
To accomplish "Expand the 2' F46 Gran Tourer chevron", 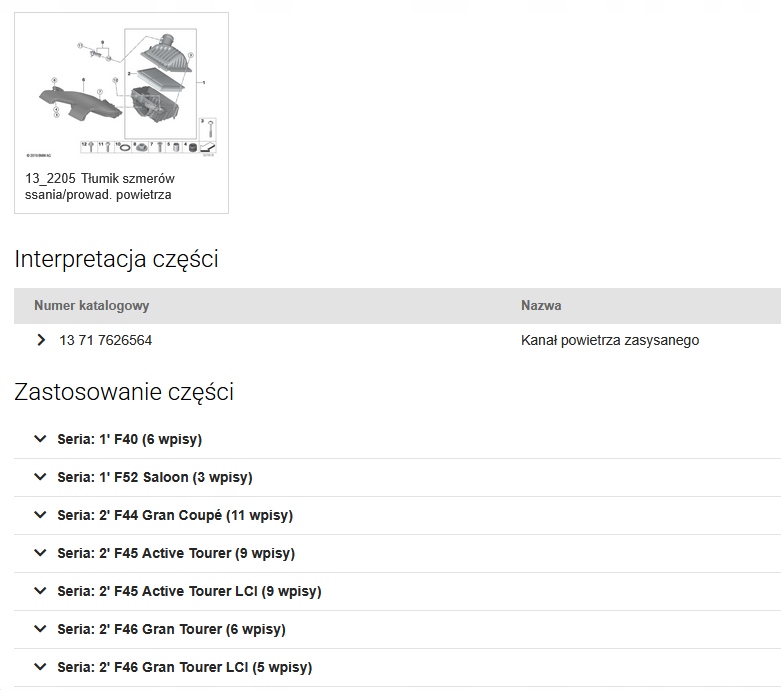I will tap(40, 629).
